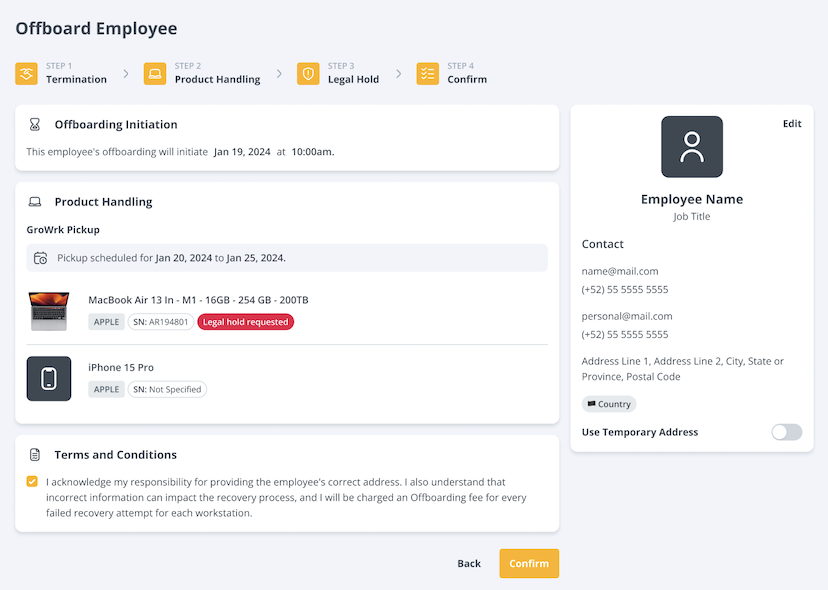
Task: Click the calendar icon in pickup schedule
Action: pyautogui.click(x=41, y=258)
